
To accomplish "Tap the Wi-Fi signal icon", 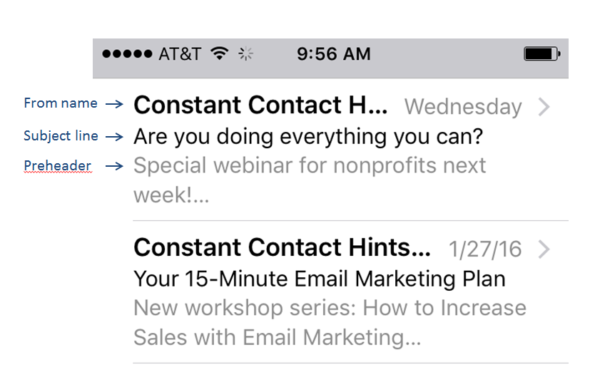I will 220,53.
